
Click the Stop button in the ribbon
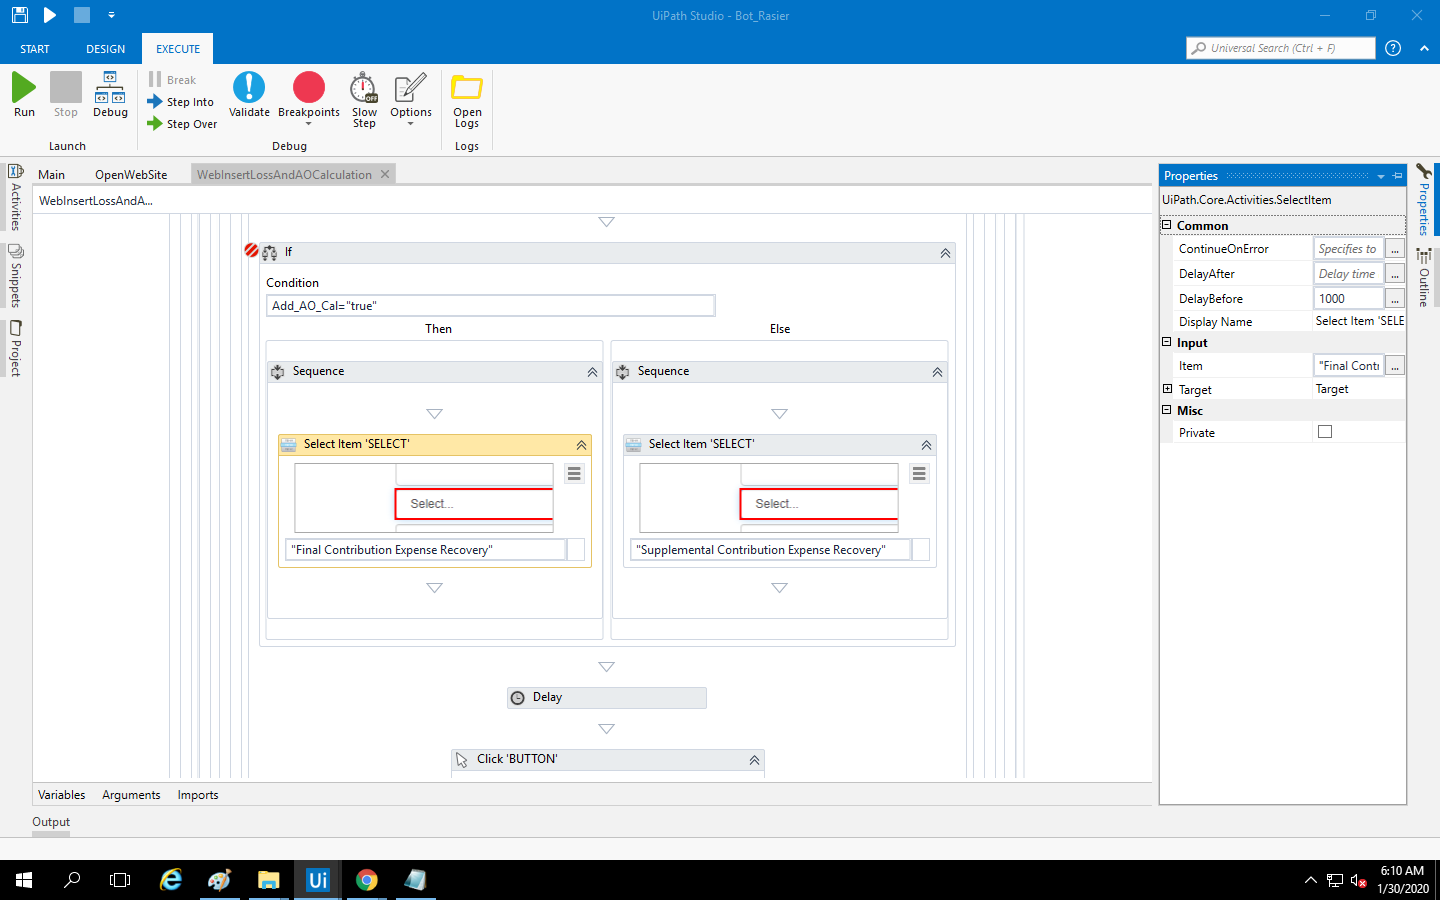tap(66, 95)
